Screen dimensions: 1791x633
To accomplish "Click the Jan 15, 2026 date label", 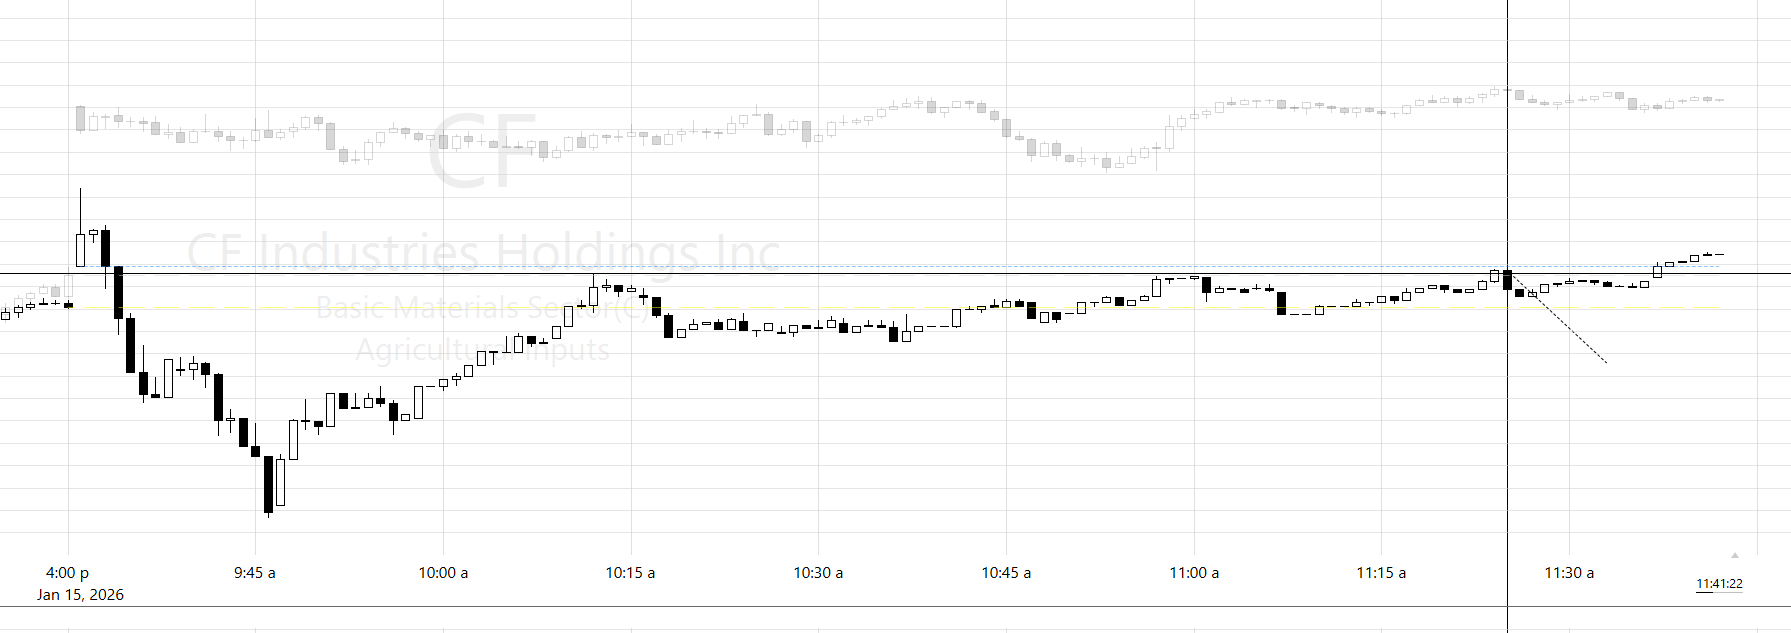I will [80, 595].
